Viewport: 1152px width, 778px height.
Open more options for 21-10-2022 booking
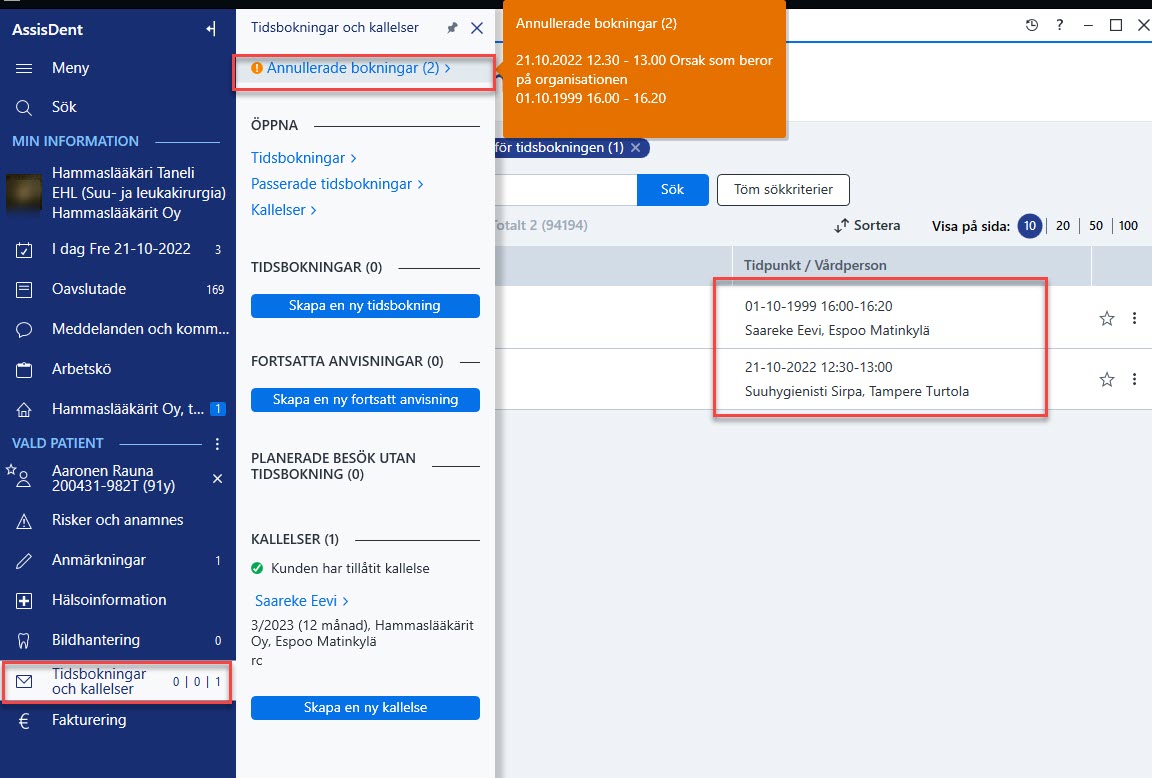point(1134,379)
